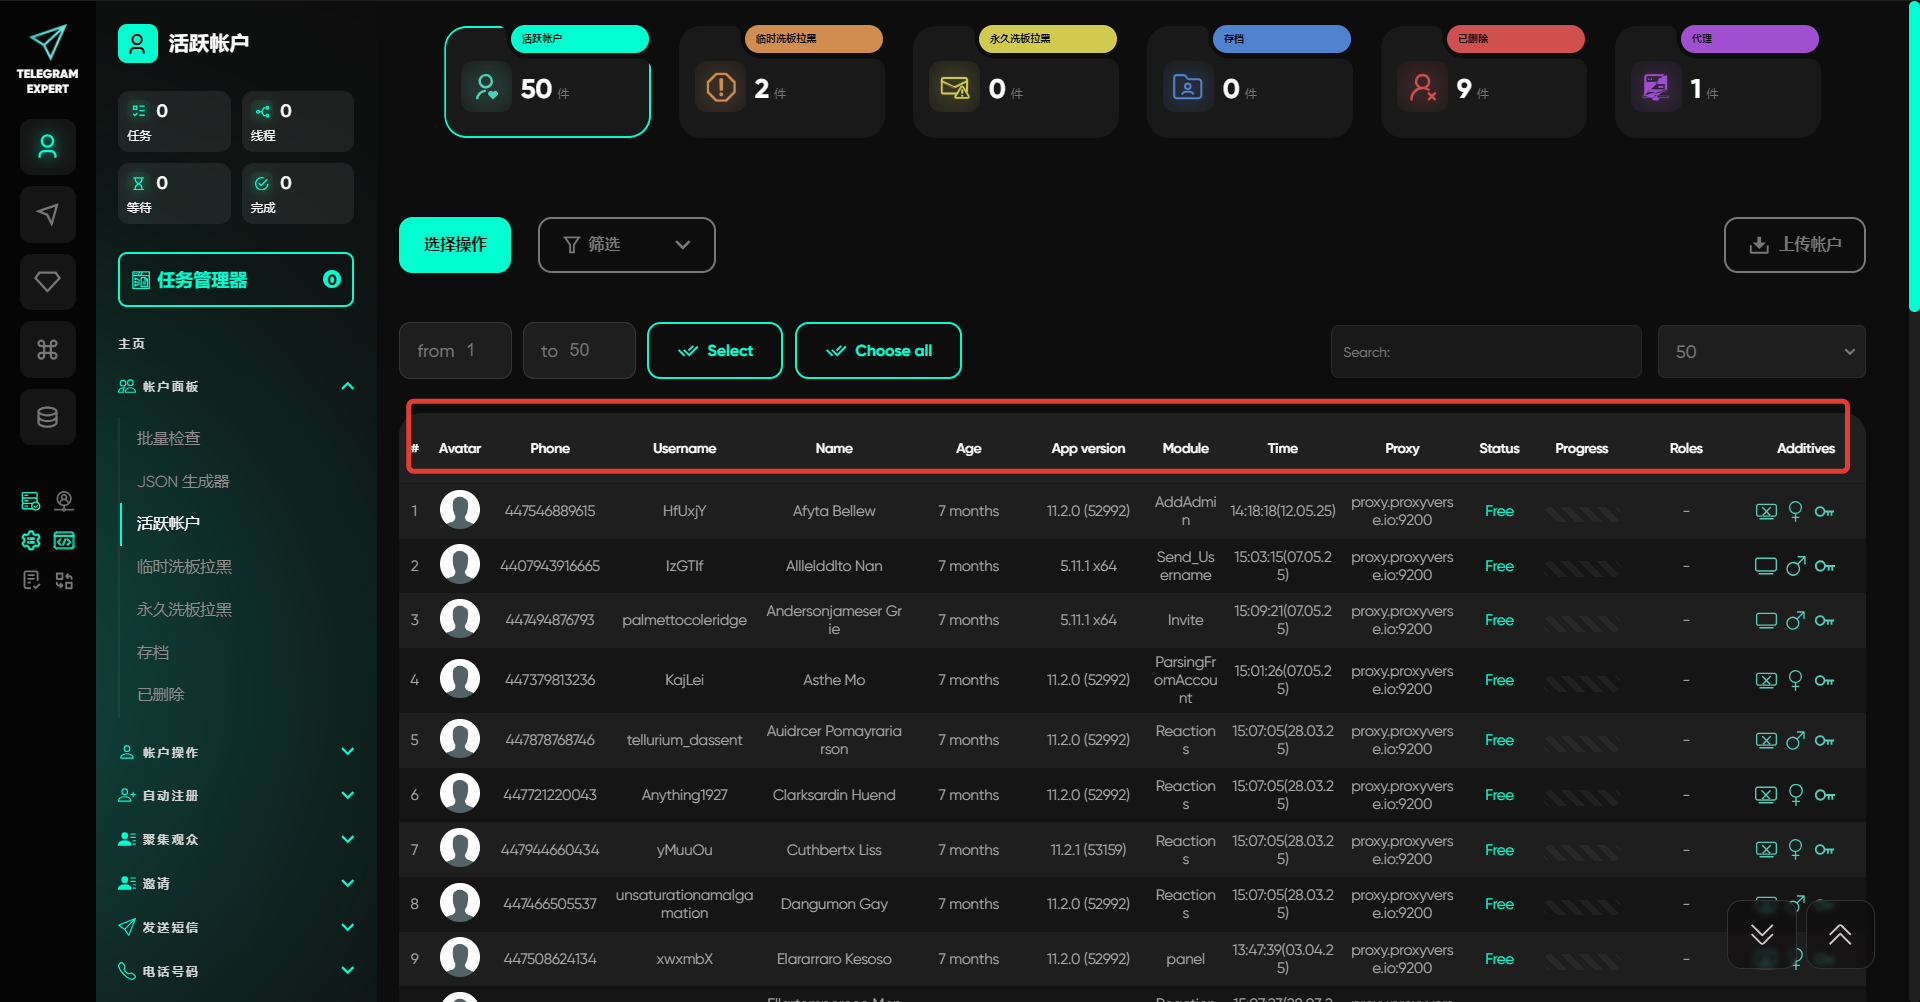Image resolution: width=1920 pixels, height=1002 pixels.
Task: Click the command symbol sidebar icon
Action: click(47, 349)
